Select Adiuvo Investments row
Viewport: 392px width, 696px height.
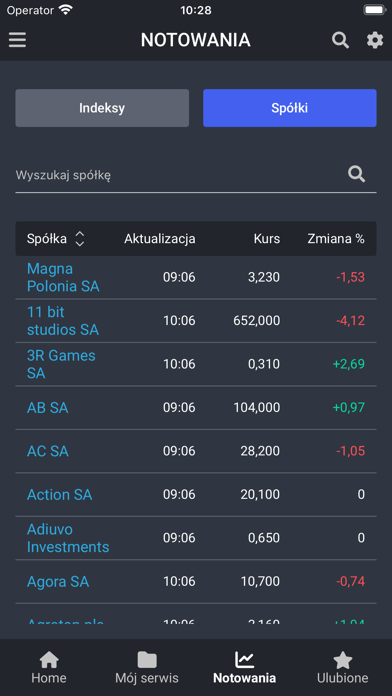[196, 538]
